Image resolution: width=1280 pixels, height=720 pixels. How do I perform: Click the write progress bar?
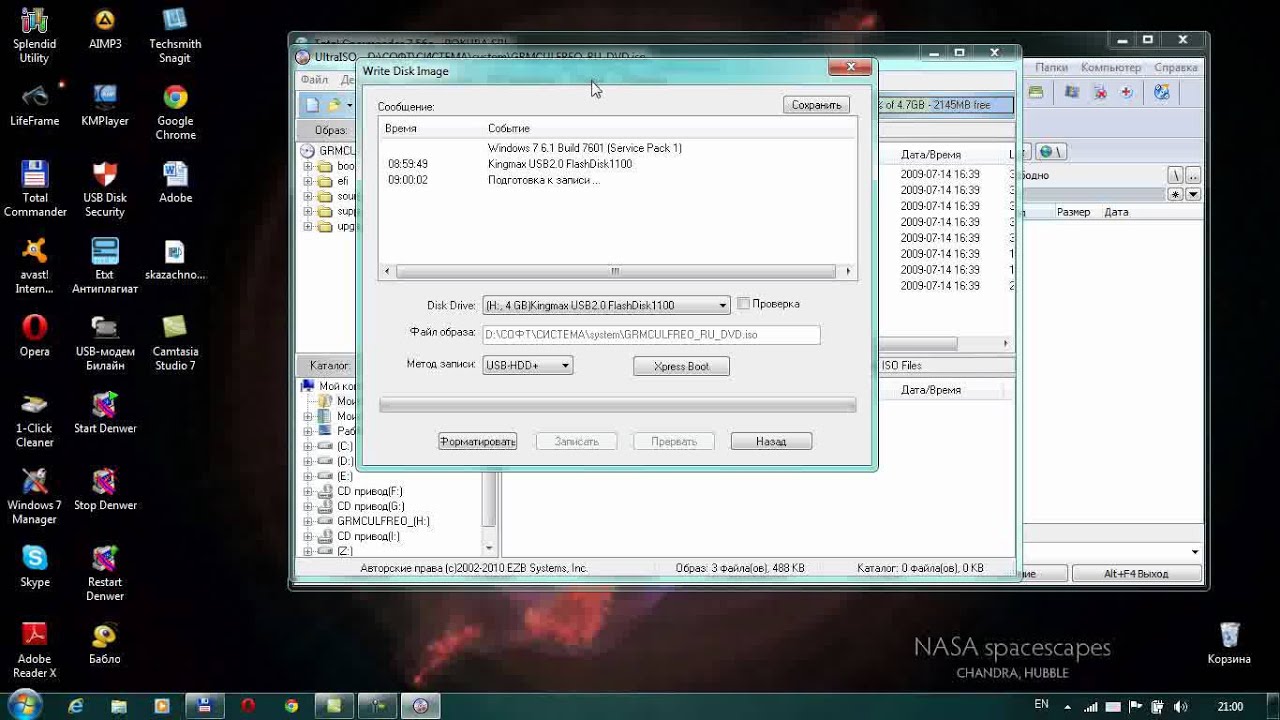(x=617, y=405)
